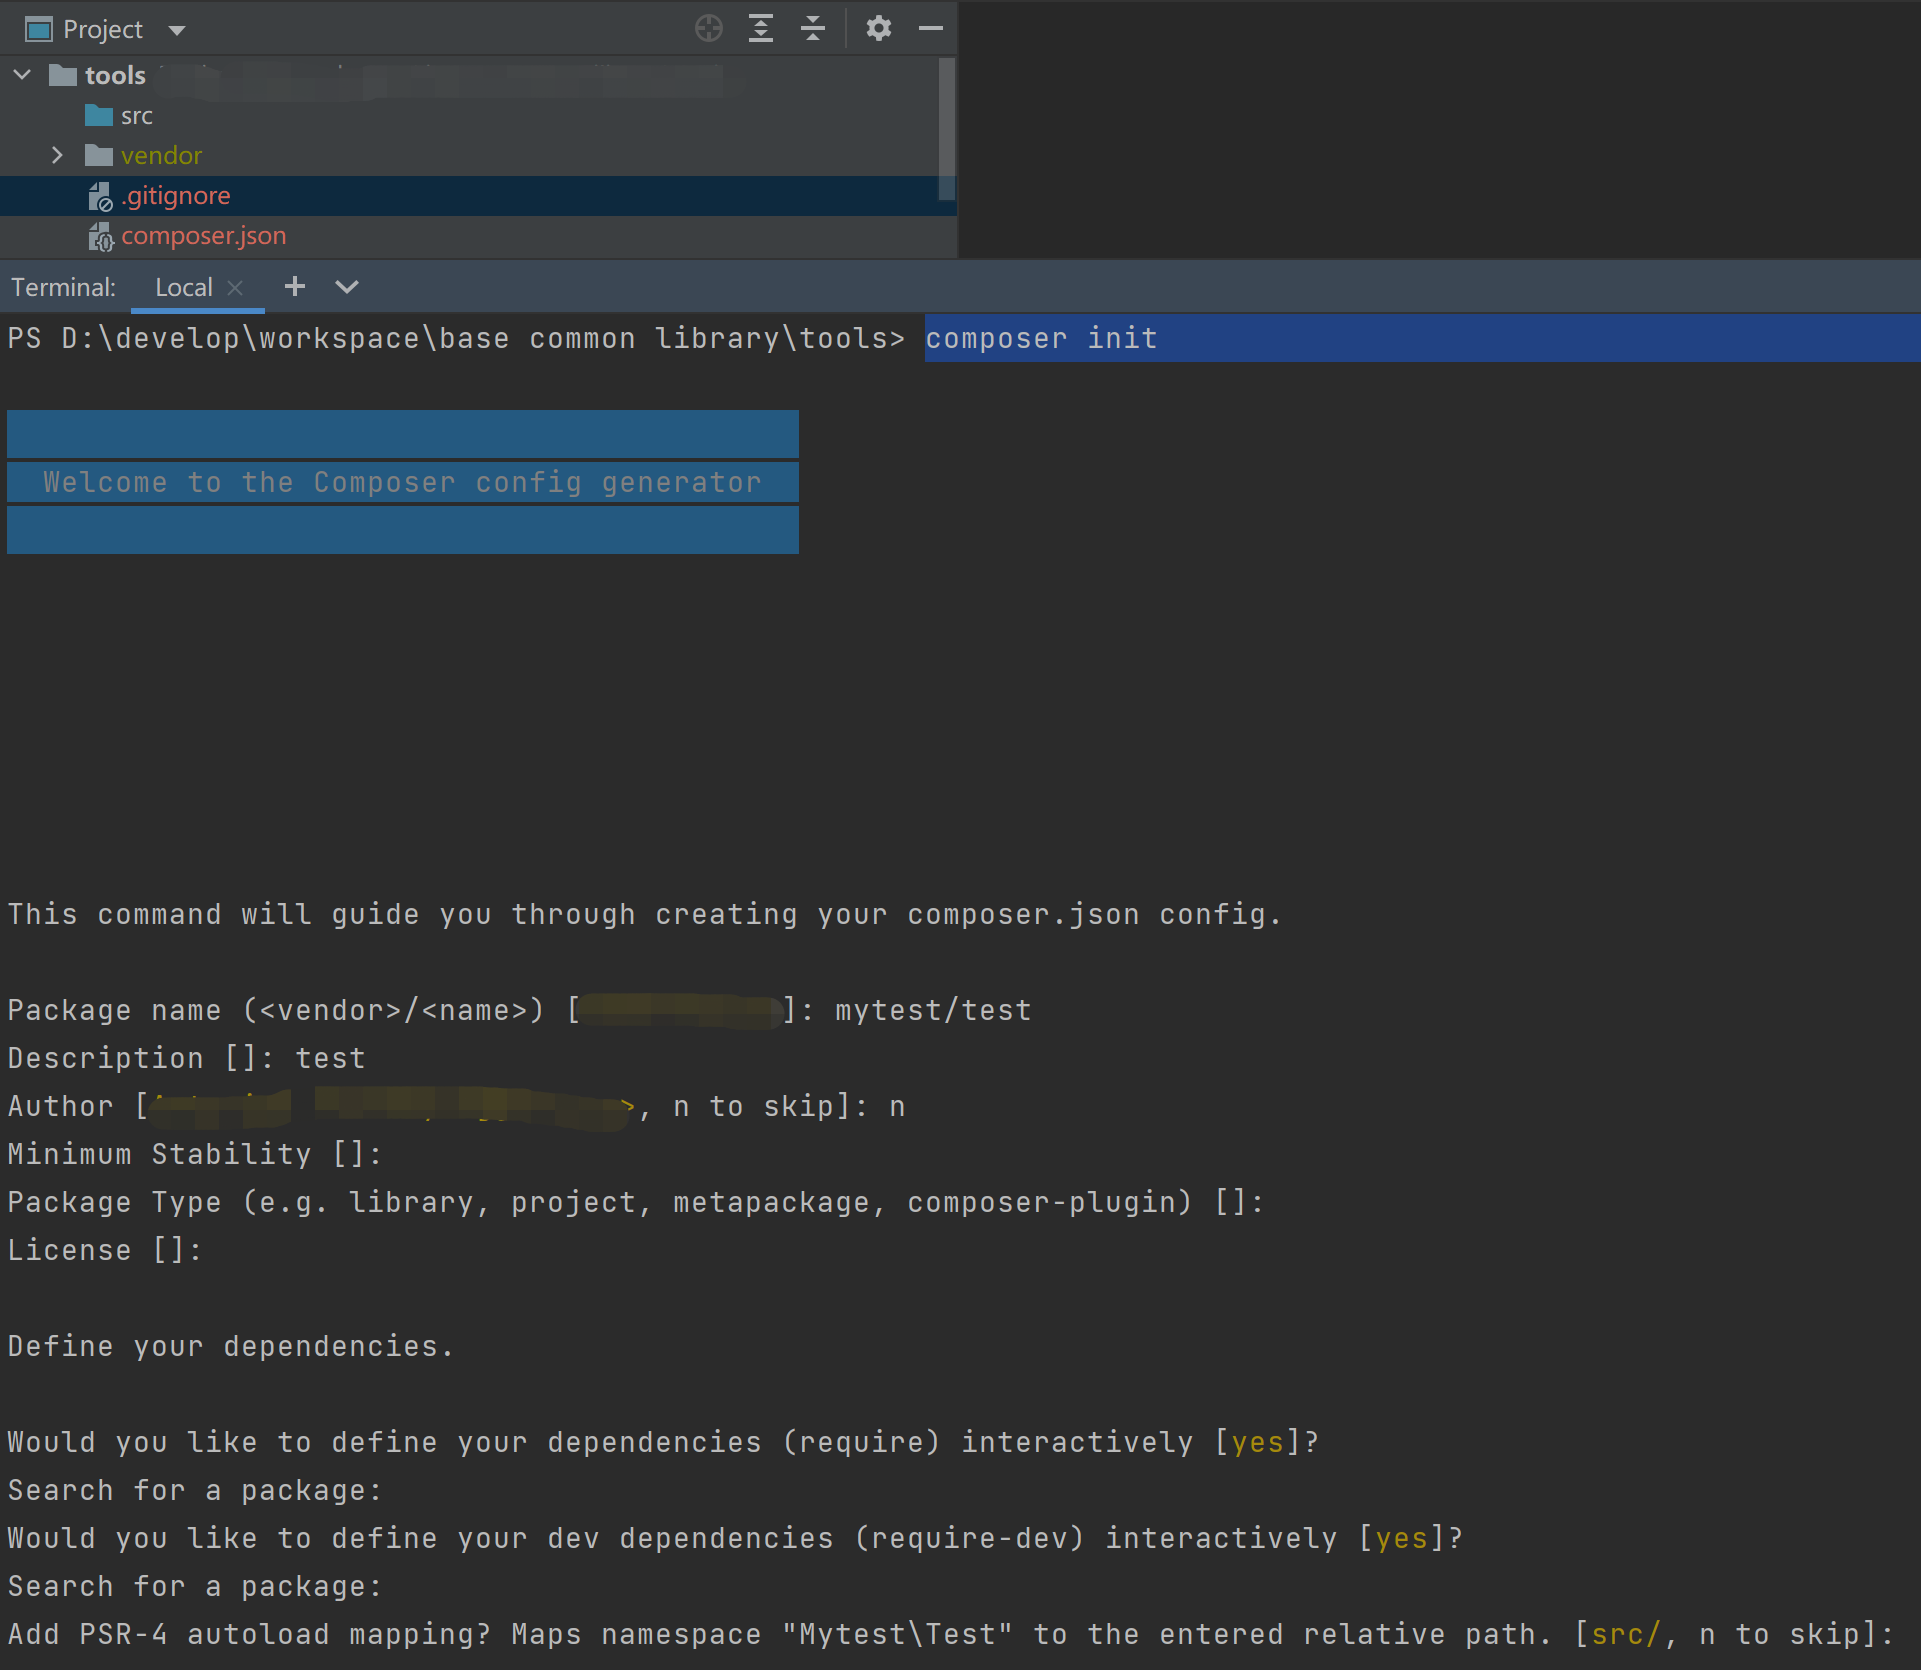Click the Expand All icon in Project toolbar
This screenshot has width=1921, height=1670.
[x=761, y=28]
